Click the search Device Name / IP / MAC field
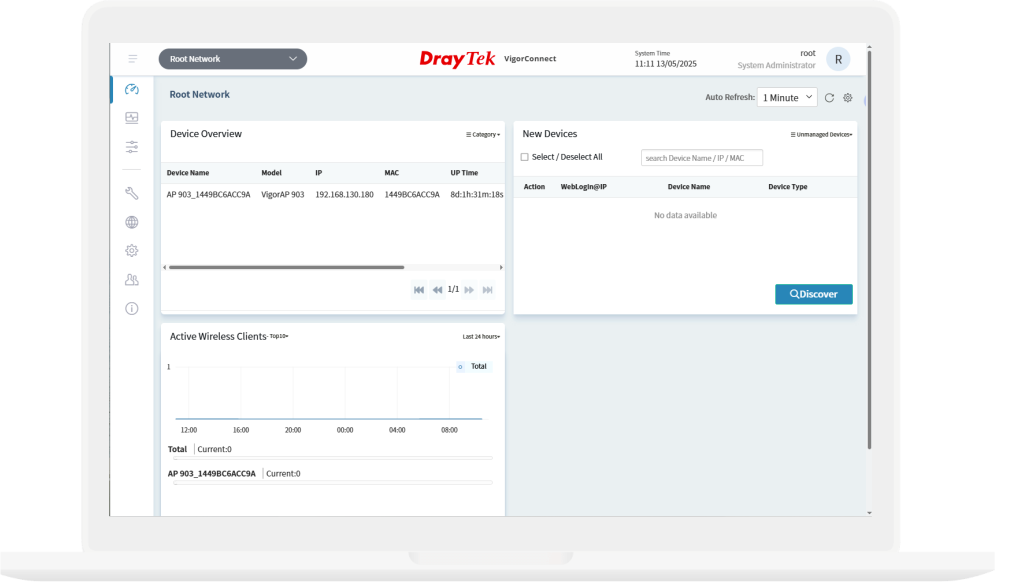The width and height of the screenshot is (1009, 582). [x=701, y=158]
